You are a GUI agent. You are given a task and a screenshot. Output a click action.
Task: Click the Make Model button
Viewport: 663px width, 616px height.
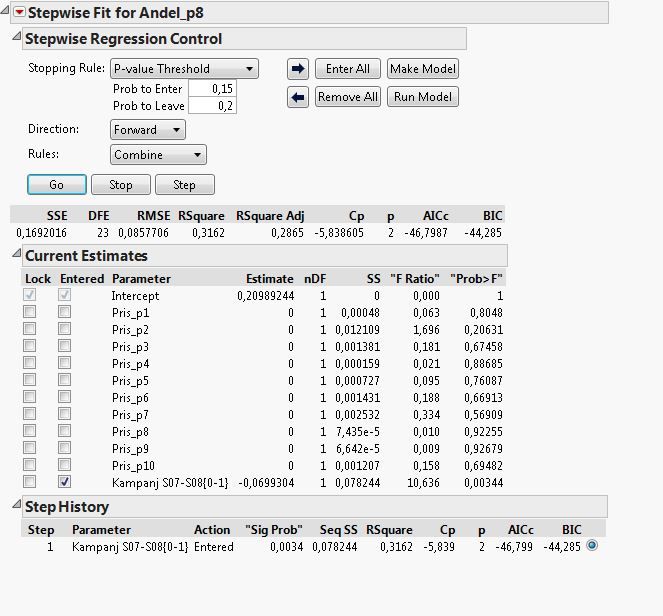pos(423,68)
